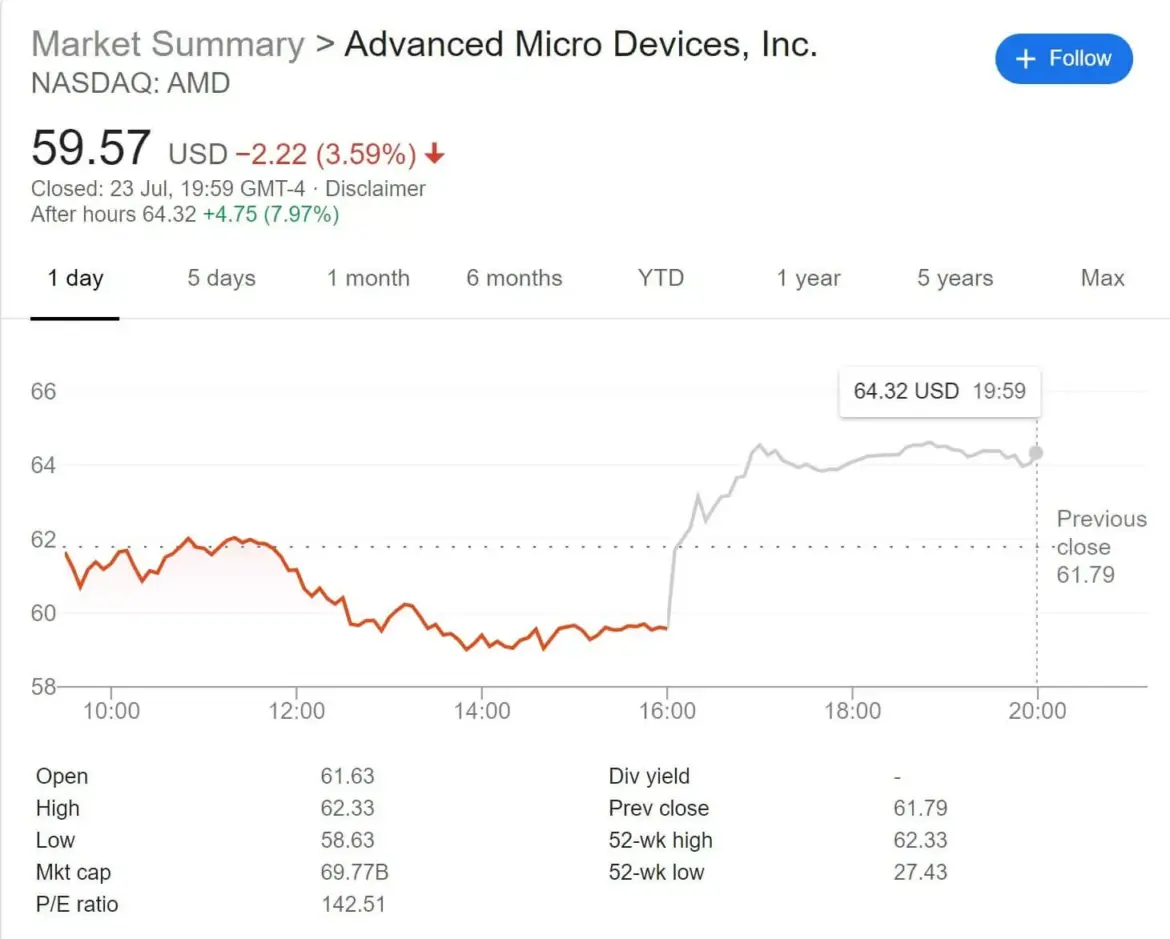The height and width of the screenshot is (939, 1170).
Task: Click the gray endpoint dot on the chart
Action: [x=1036, y=453]
